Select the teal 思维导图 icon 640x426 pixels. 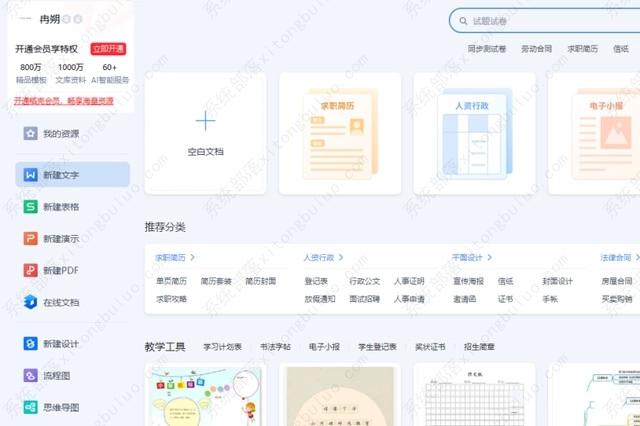click(31, 407)
